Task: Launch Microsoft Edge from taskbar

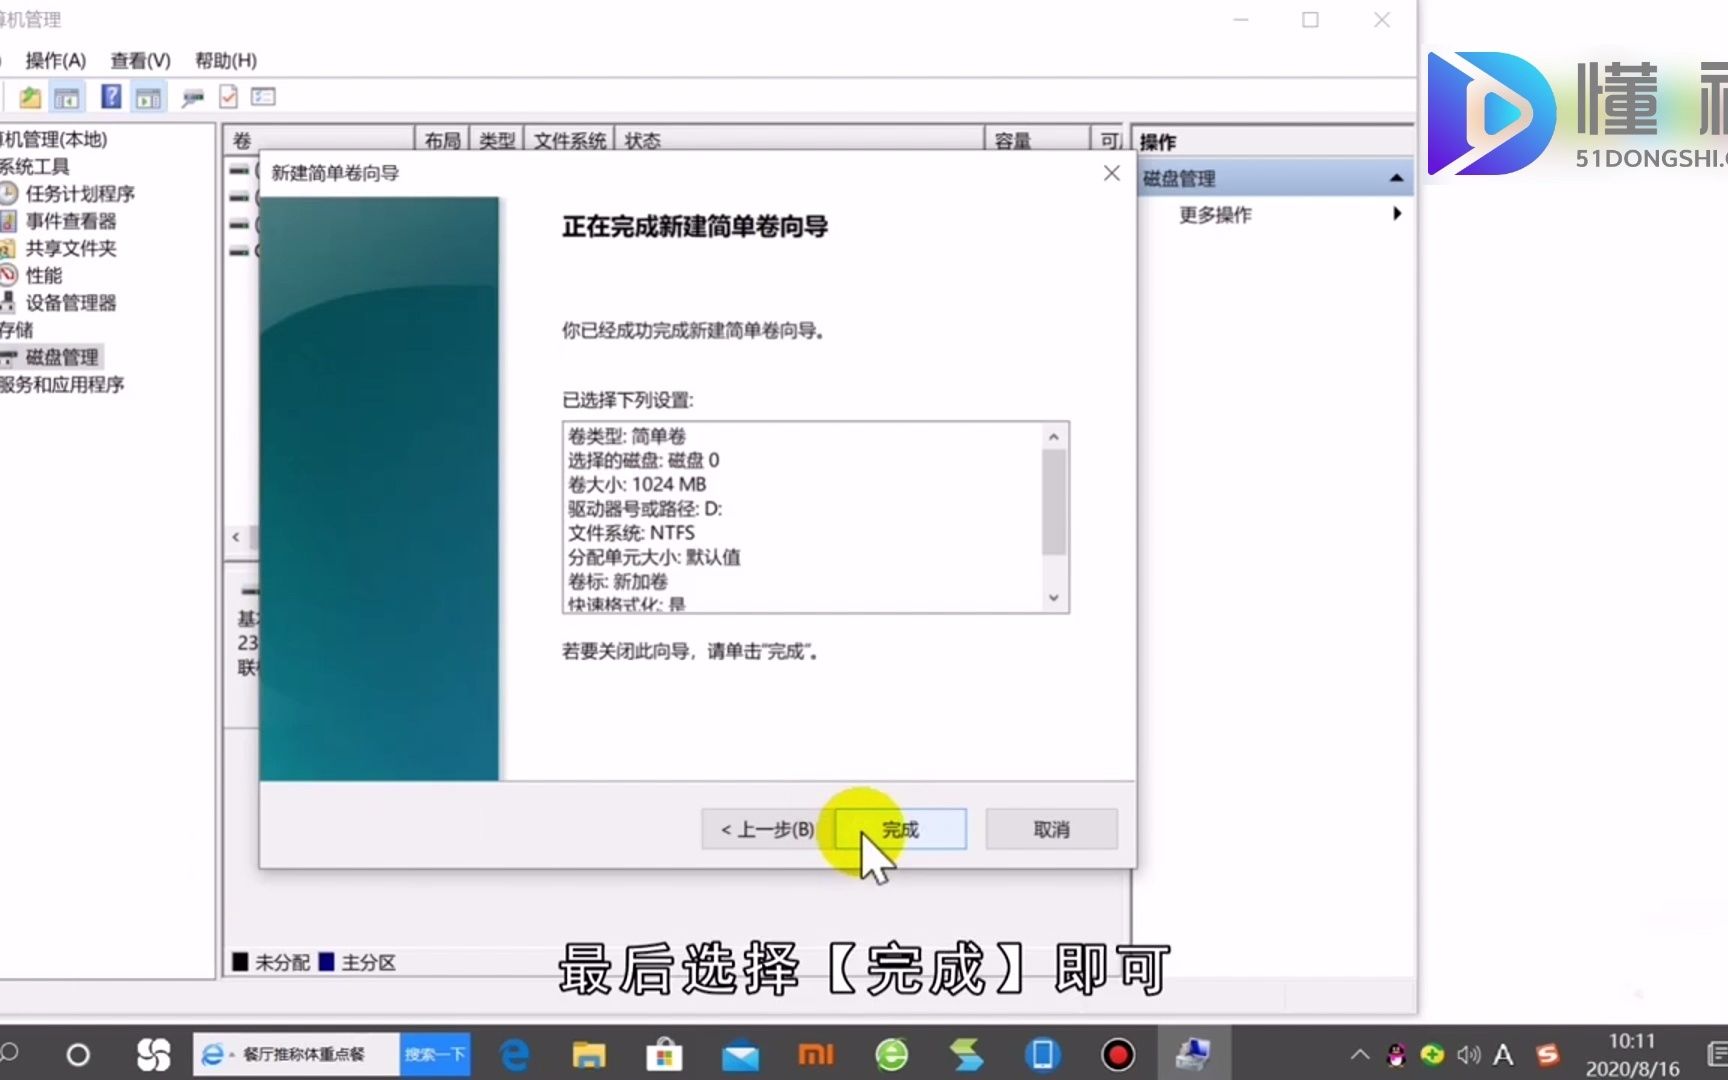Action: (515, 1054)
